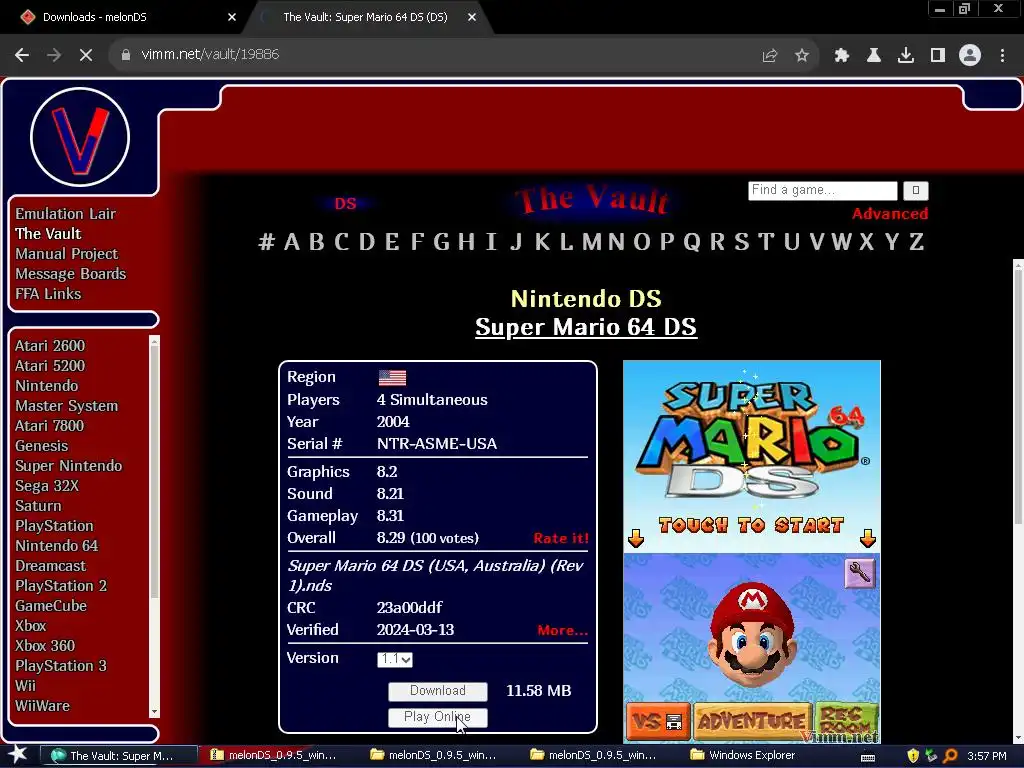Click the DS system label link
The height and width of the screenshot is (768, 1024).
345,203
